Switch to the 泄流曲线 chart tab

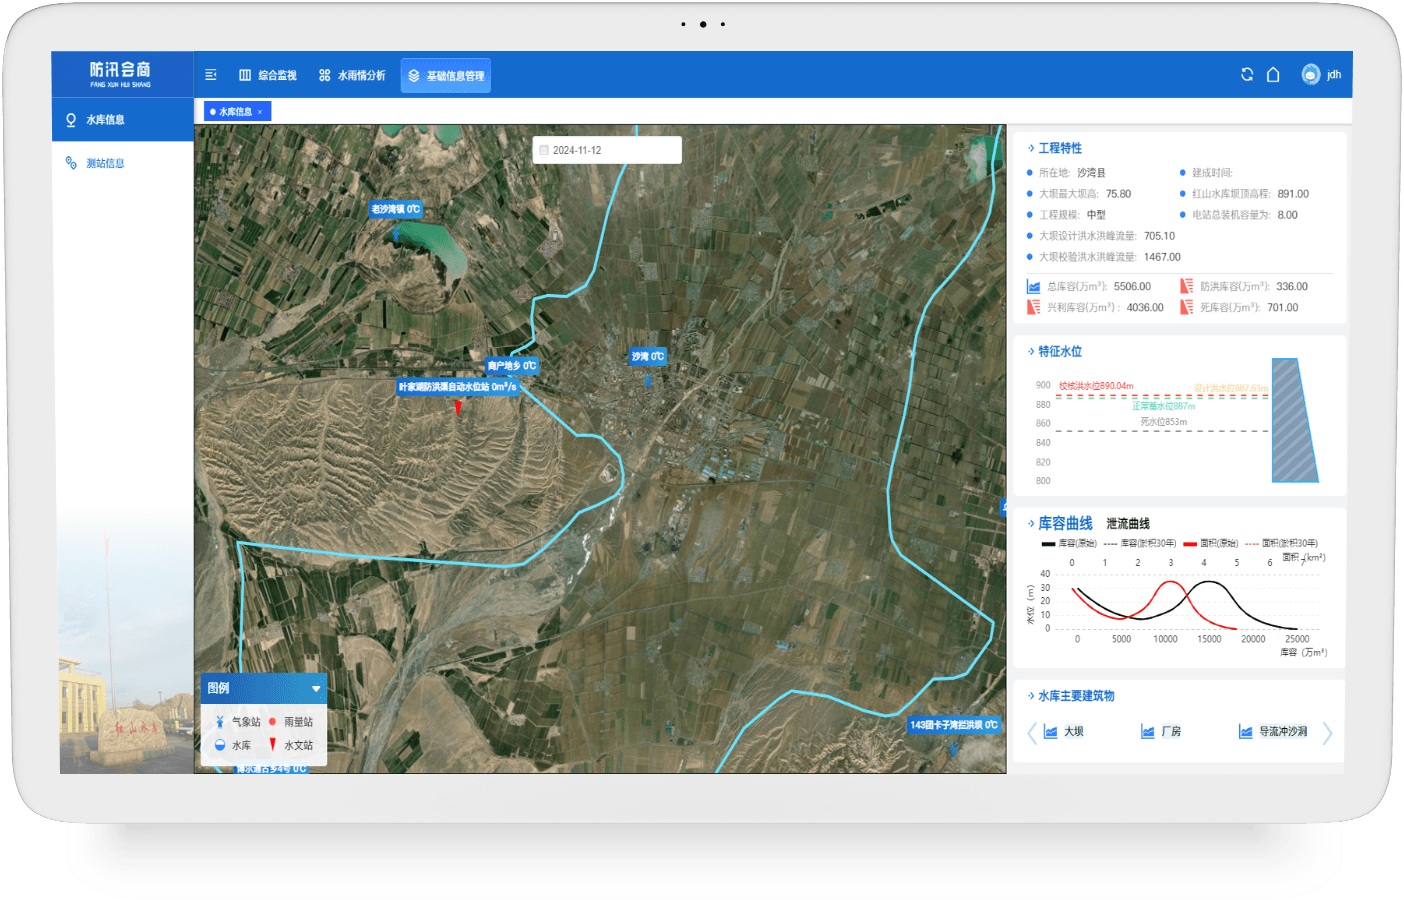point(1128,524)
